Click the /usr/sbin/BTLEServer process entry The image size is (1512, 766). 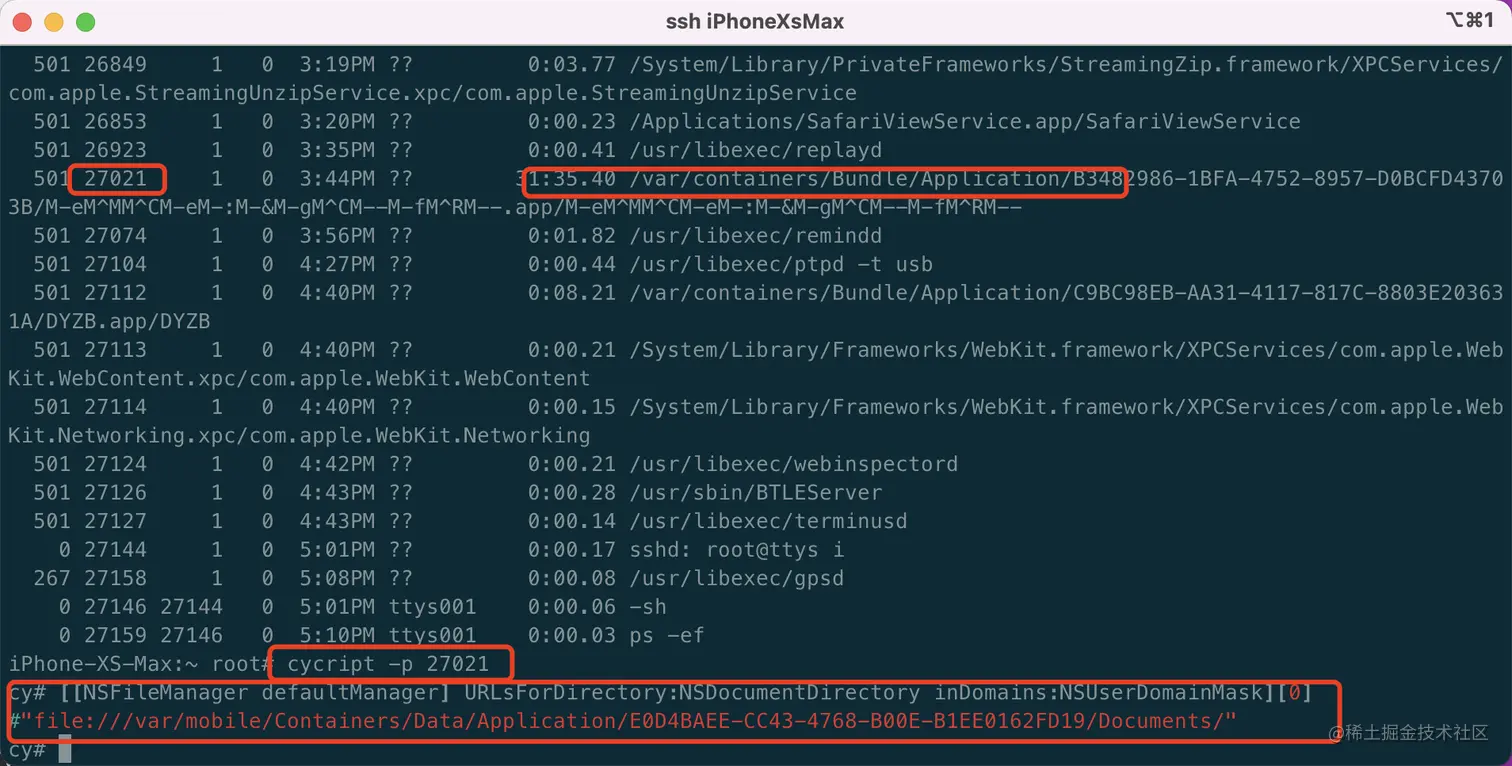point(755,493)
